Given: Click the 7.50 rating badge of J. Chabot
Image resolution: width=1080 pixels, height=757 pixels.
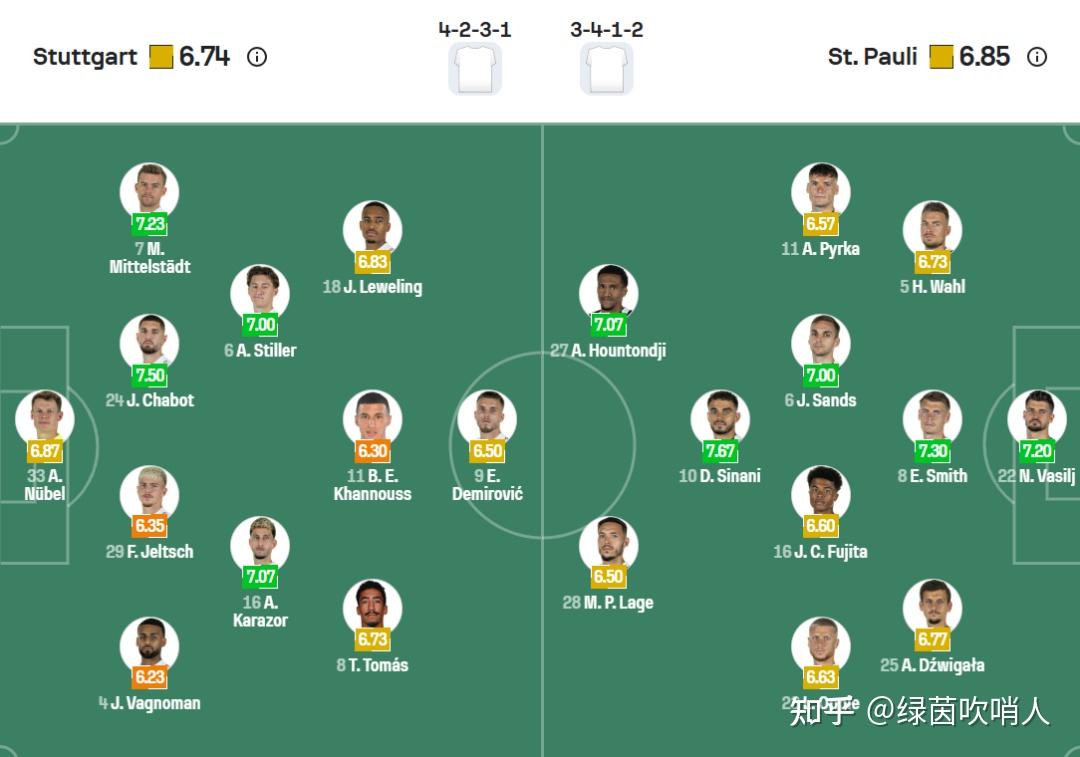Looking at the screenshot, I should 149,375.
